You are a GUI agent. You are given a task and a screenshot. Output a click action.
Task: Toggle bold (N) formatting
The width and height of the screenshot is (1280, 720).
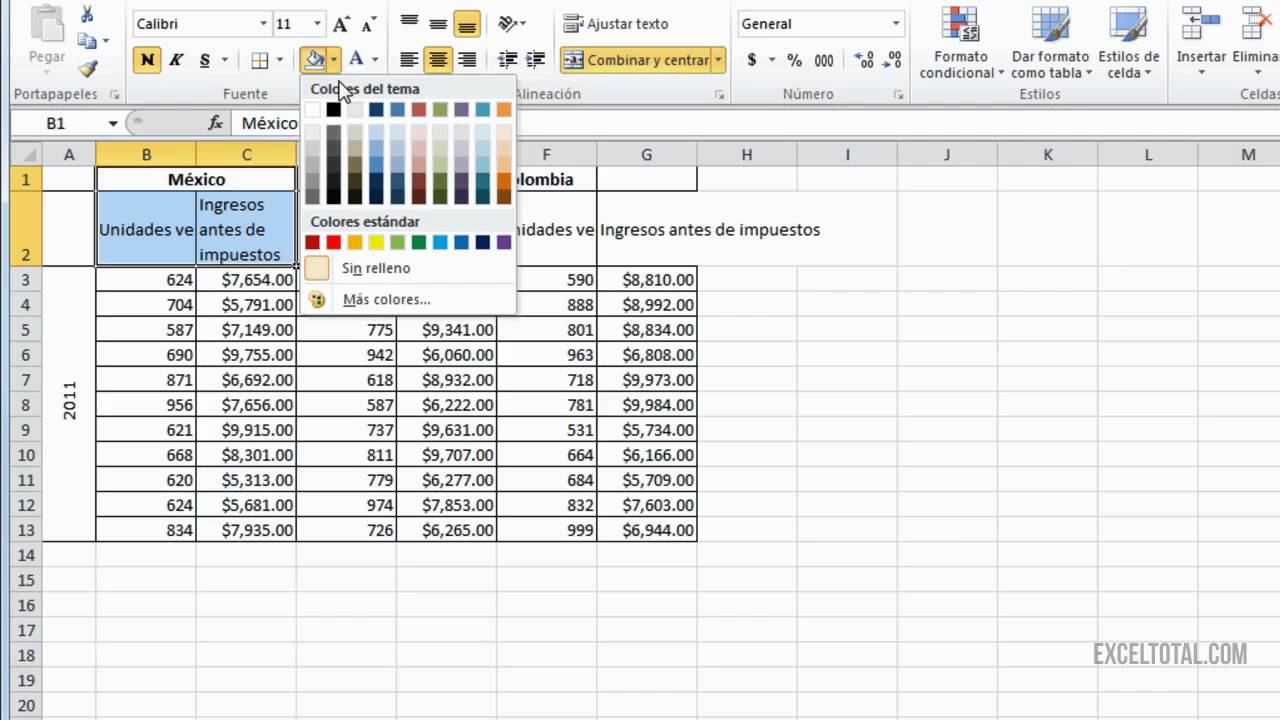click(147, 60)
